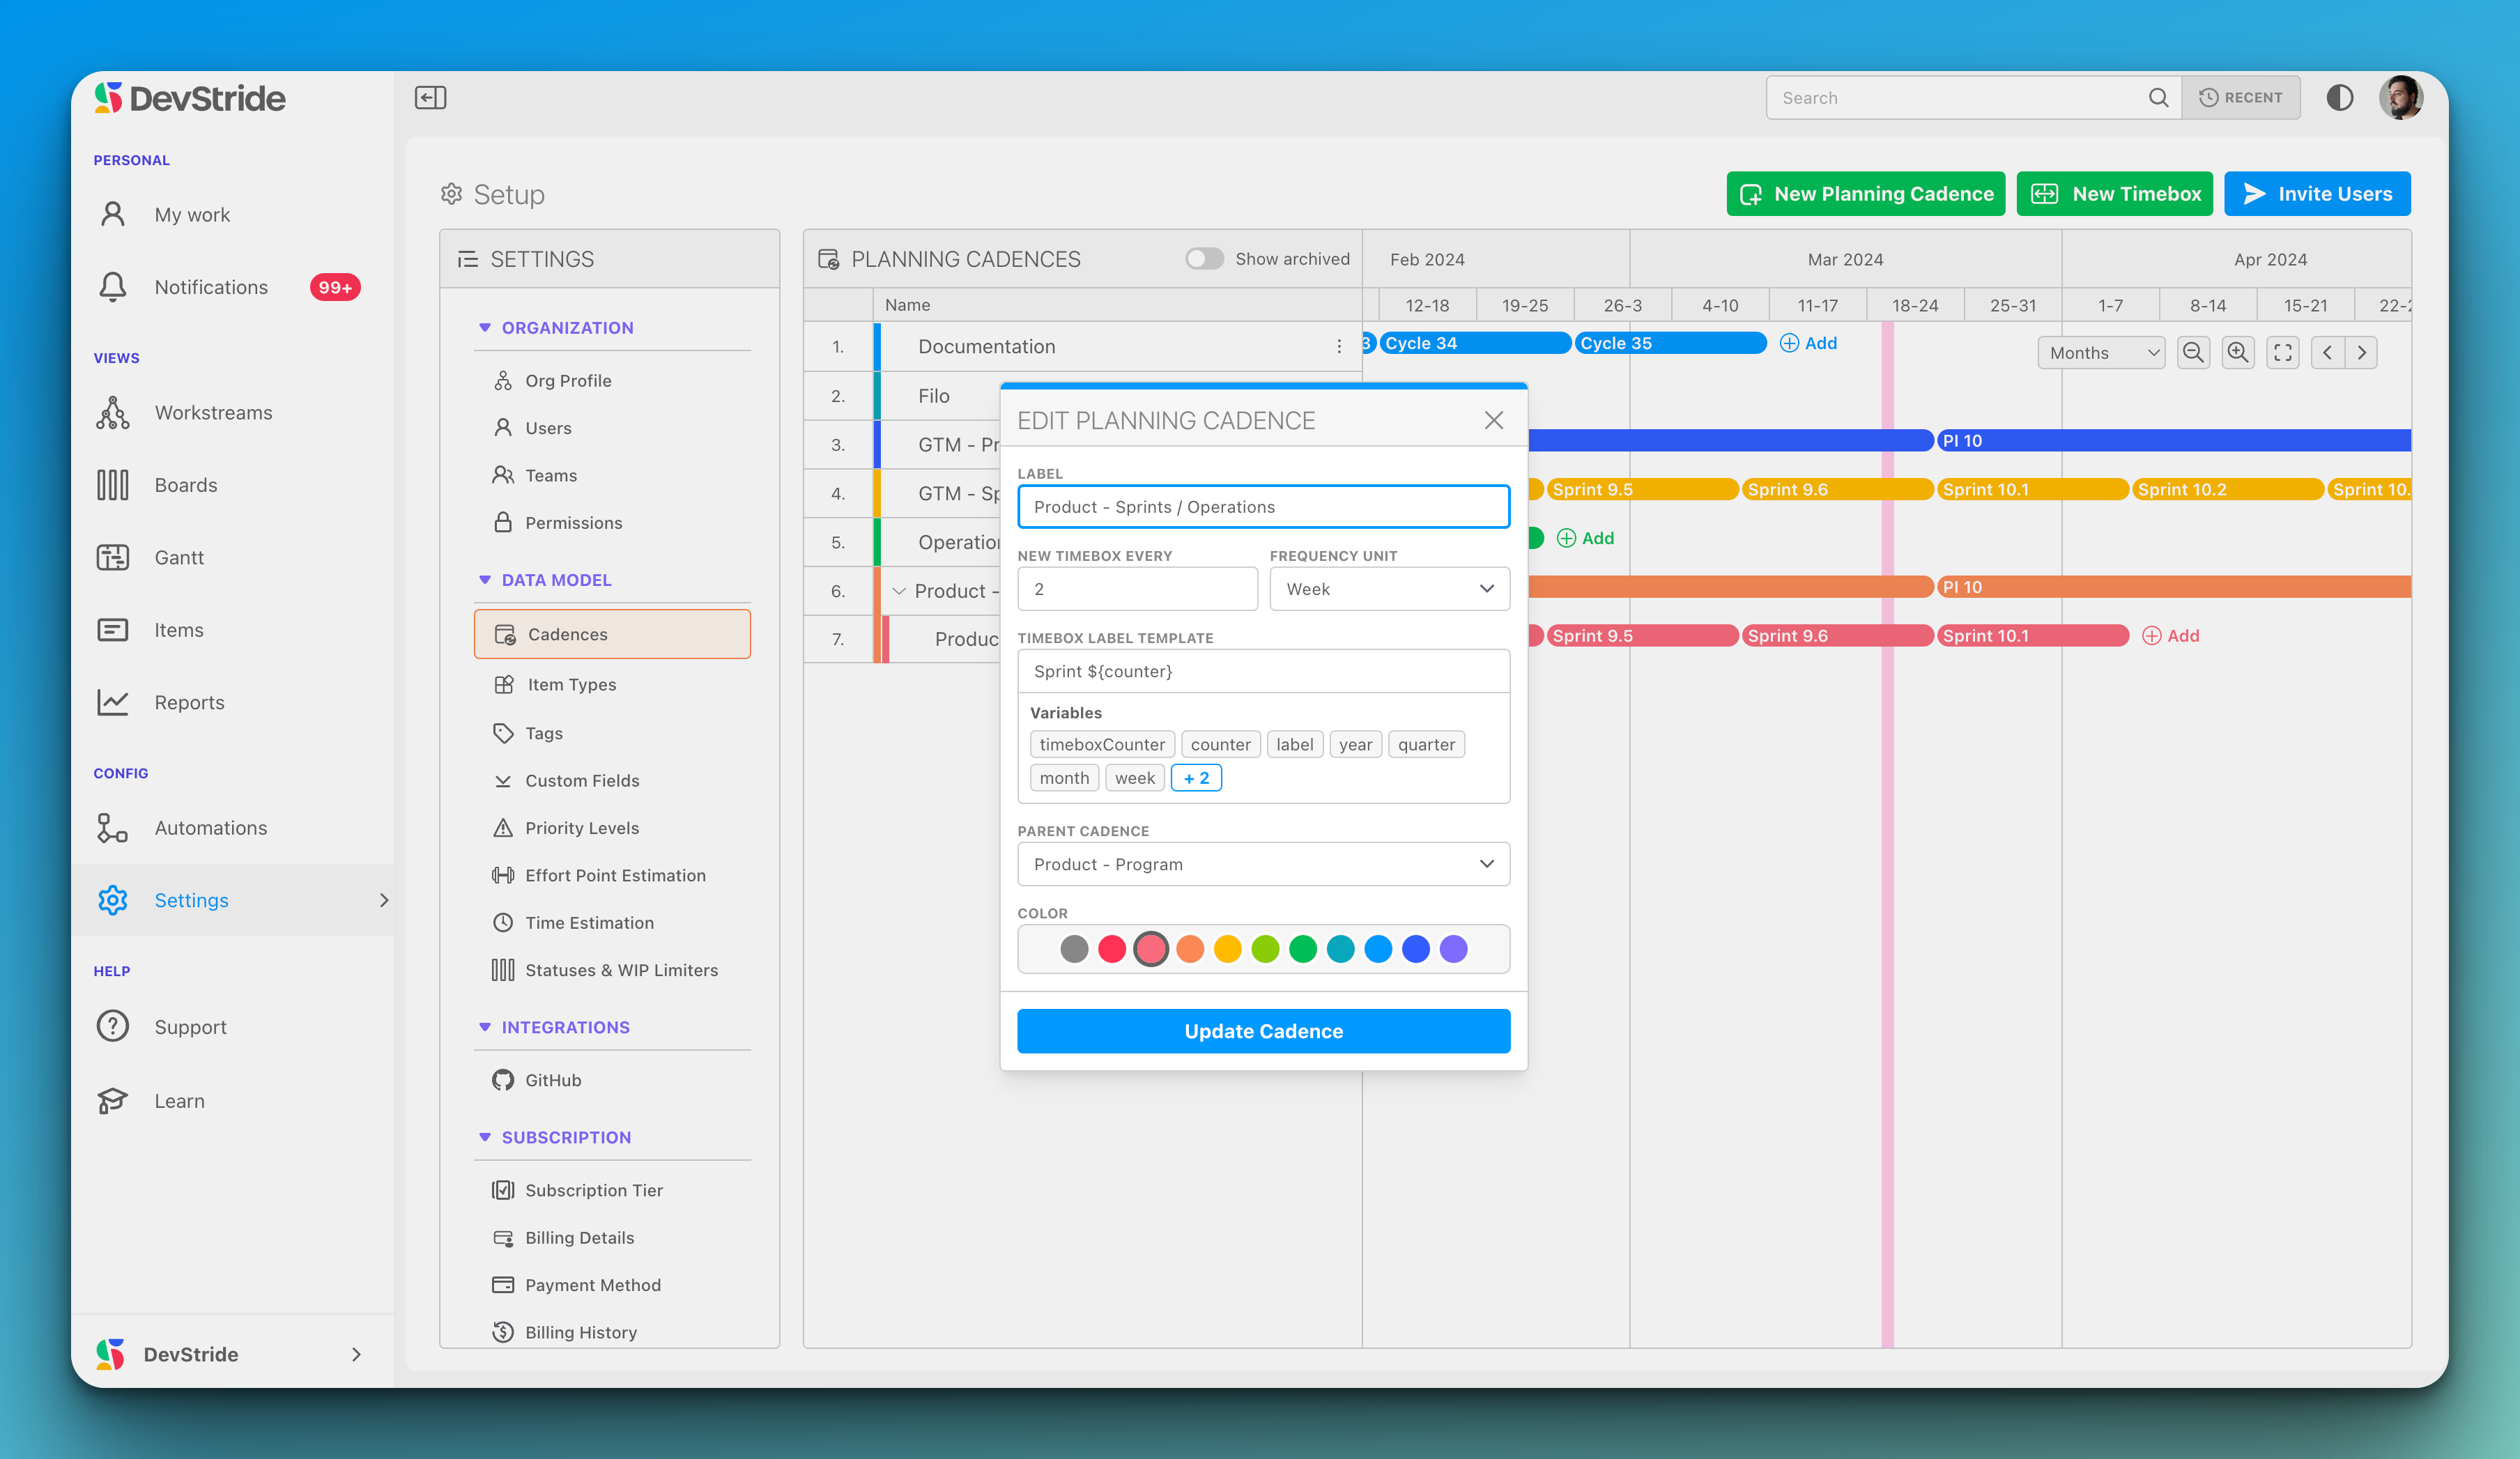Select GitHub under Integrations menu
The image size is (2520, 1459).
[x=555, y=1079]
